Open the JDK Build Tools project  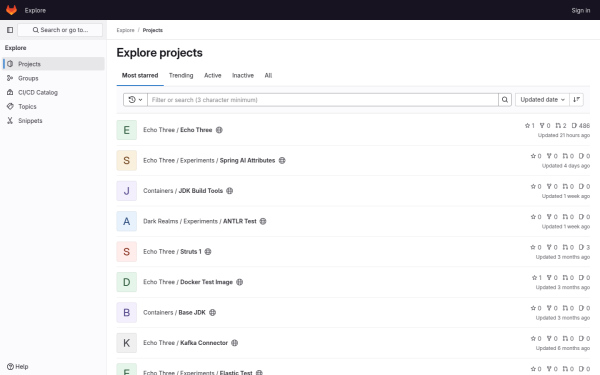pyautogui.click(x=183, y=191)
